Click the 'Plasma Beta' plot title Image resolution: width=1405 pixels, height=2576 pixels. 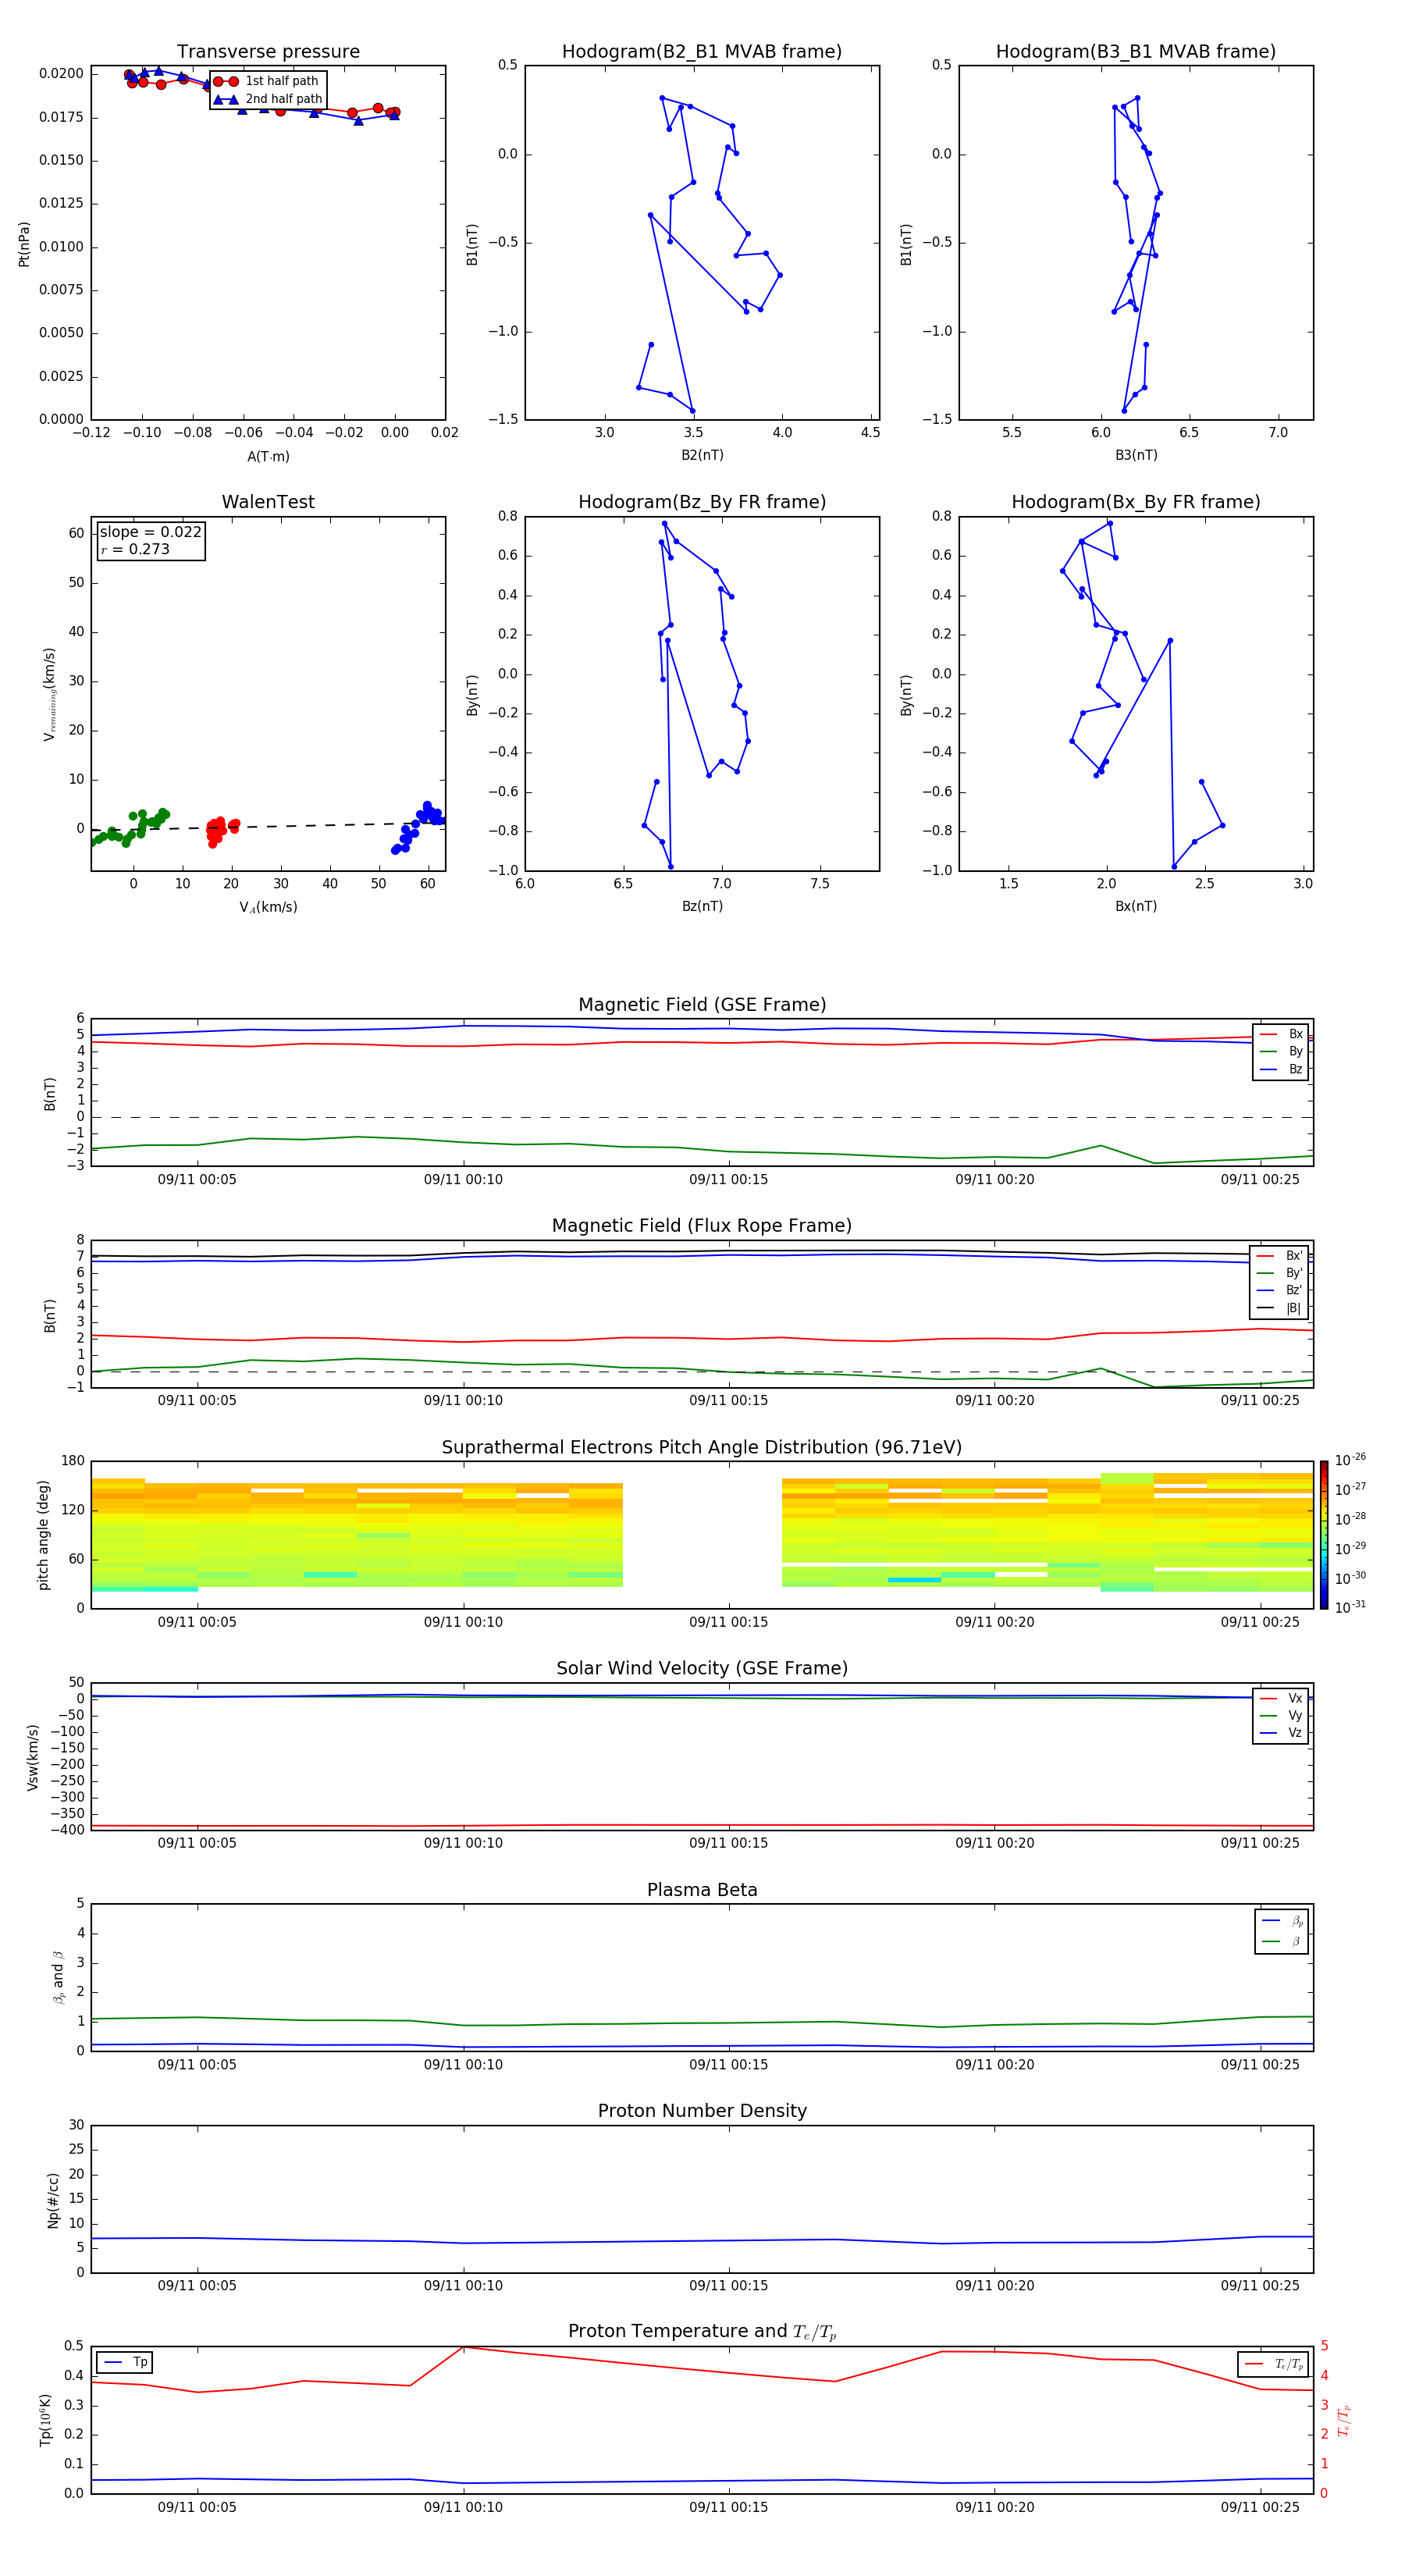pos(702,1890)
